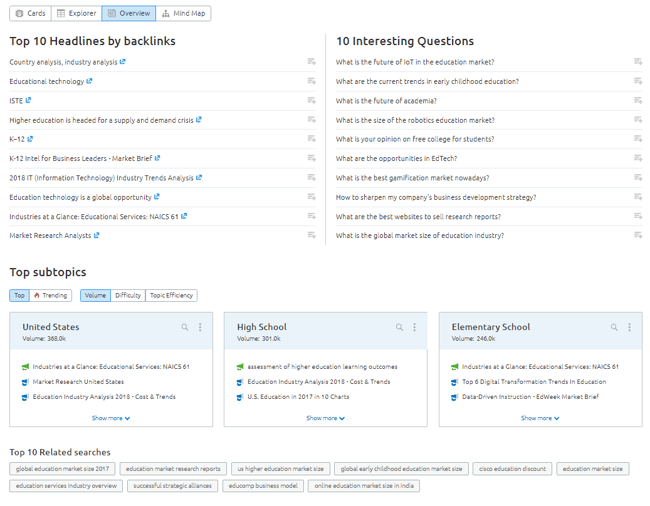The image size is (650, 506).
Task: Expand Show more on High School card
Action: [325, 418]
